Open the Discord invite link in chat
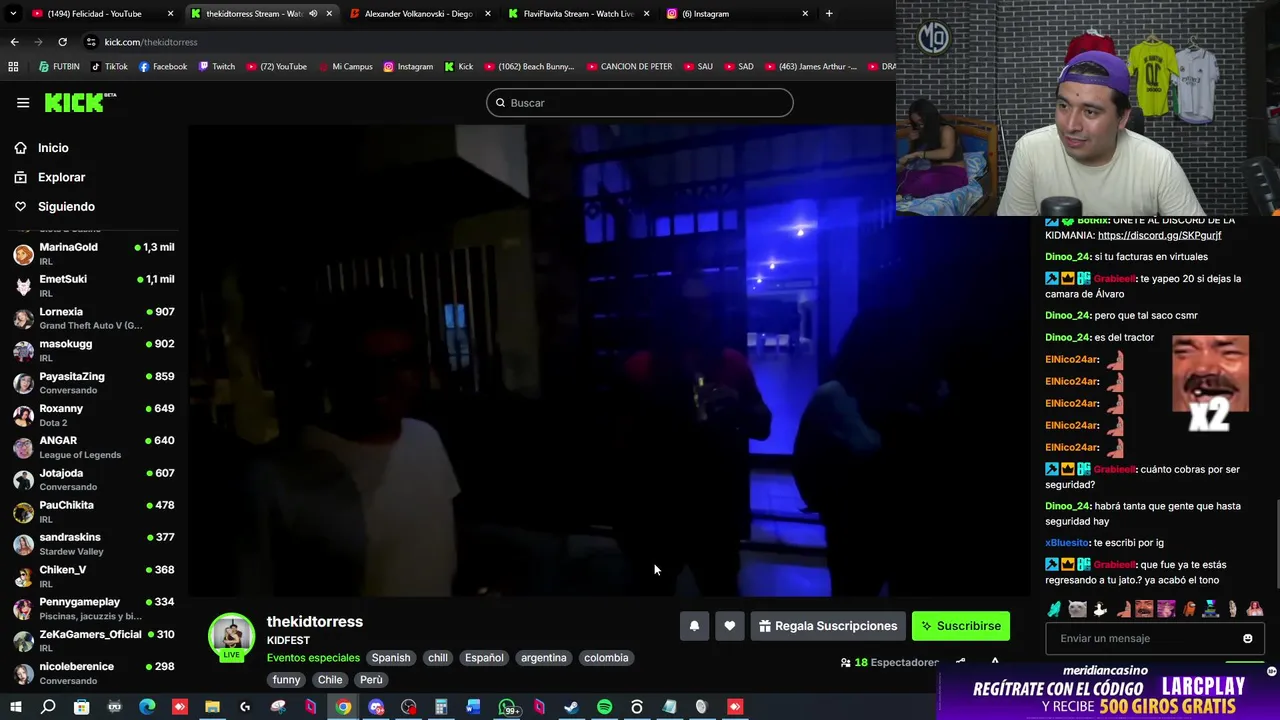This screenshot has height=720, width=1280. tap(1159, 235)
